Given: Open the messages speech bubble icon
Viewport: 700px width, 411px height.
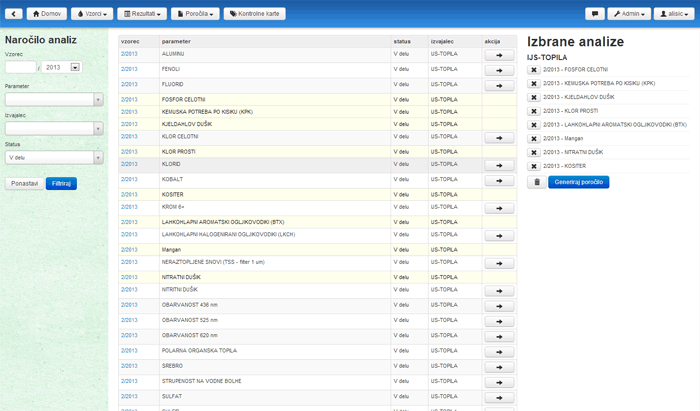Looking at the screenshot, I should 595,14.
